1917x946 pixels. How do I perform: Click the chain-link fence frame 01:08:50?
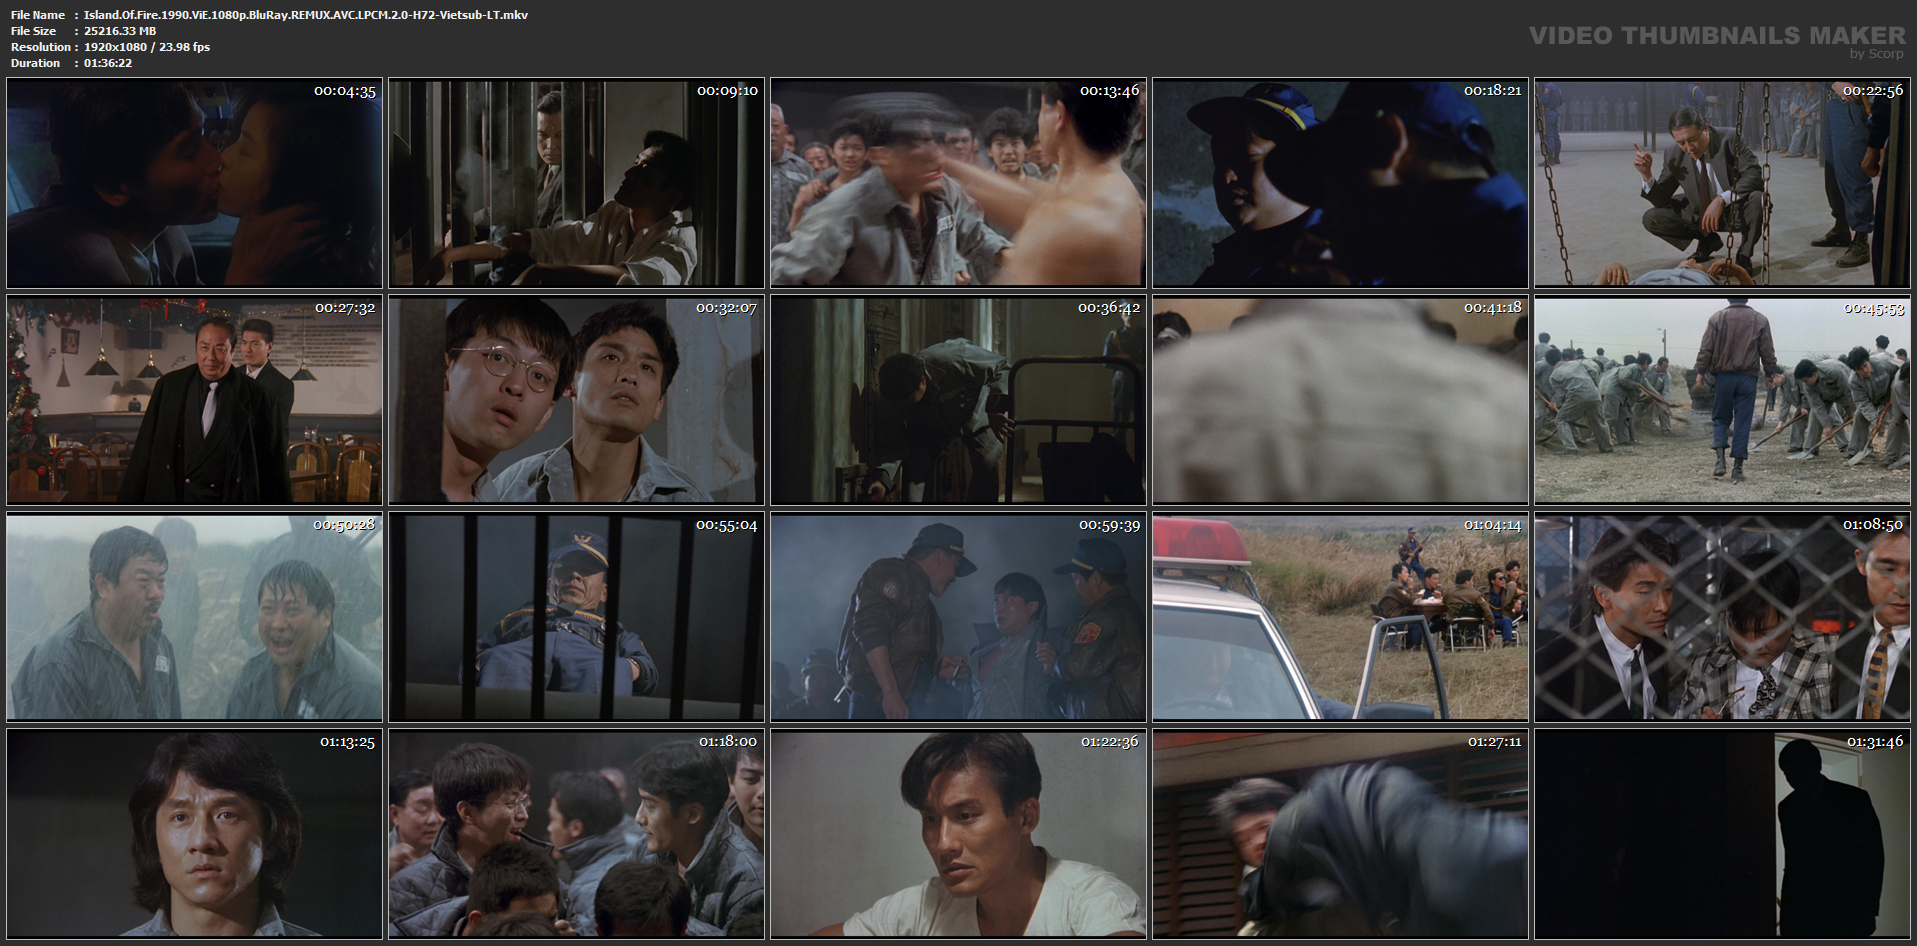1723,617
